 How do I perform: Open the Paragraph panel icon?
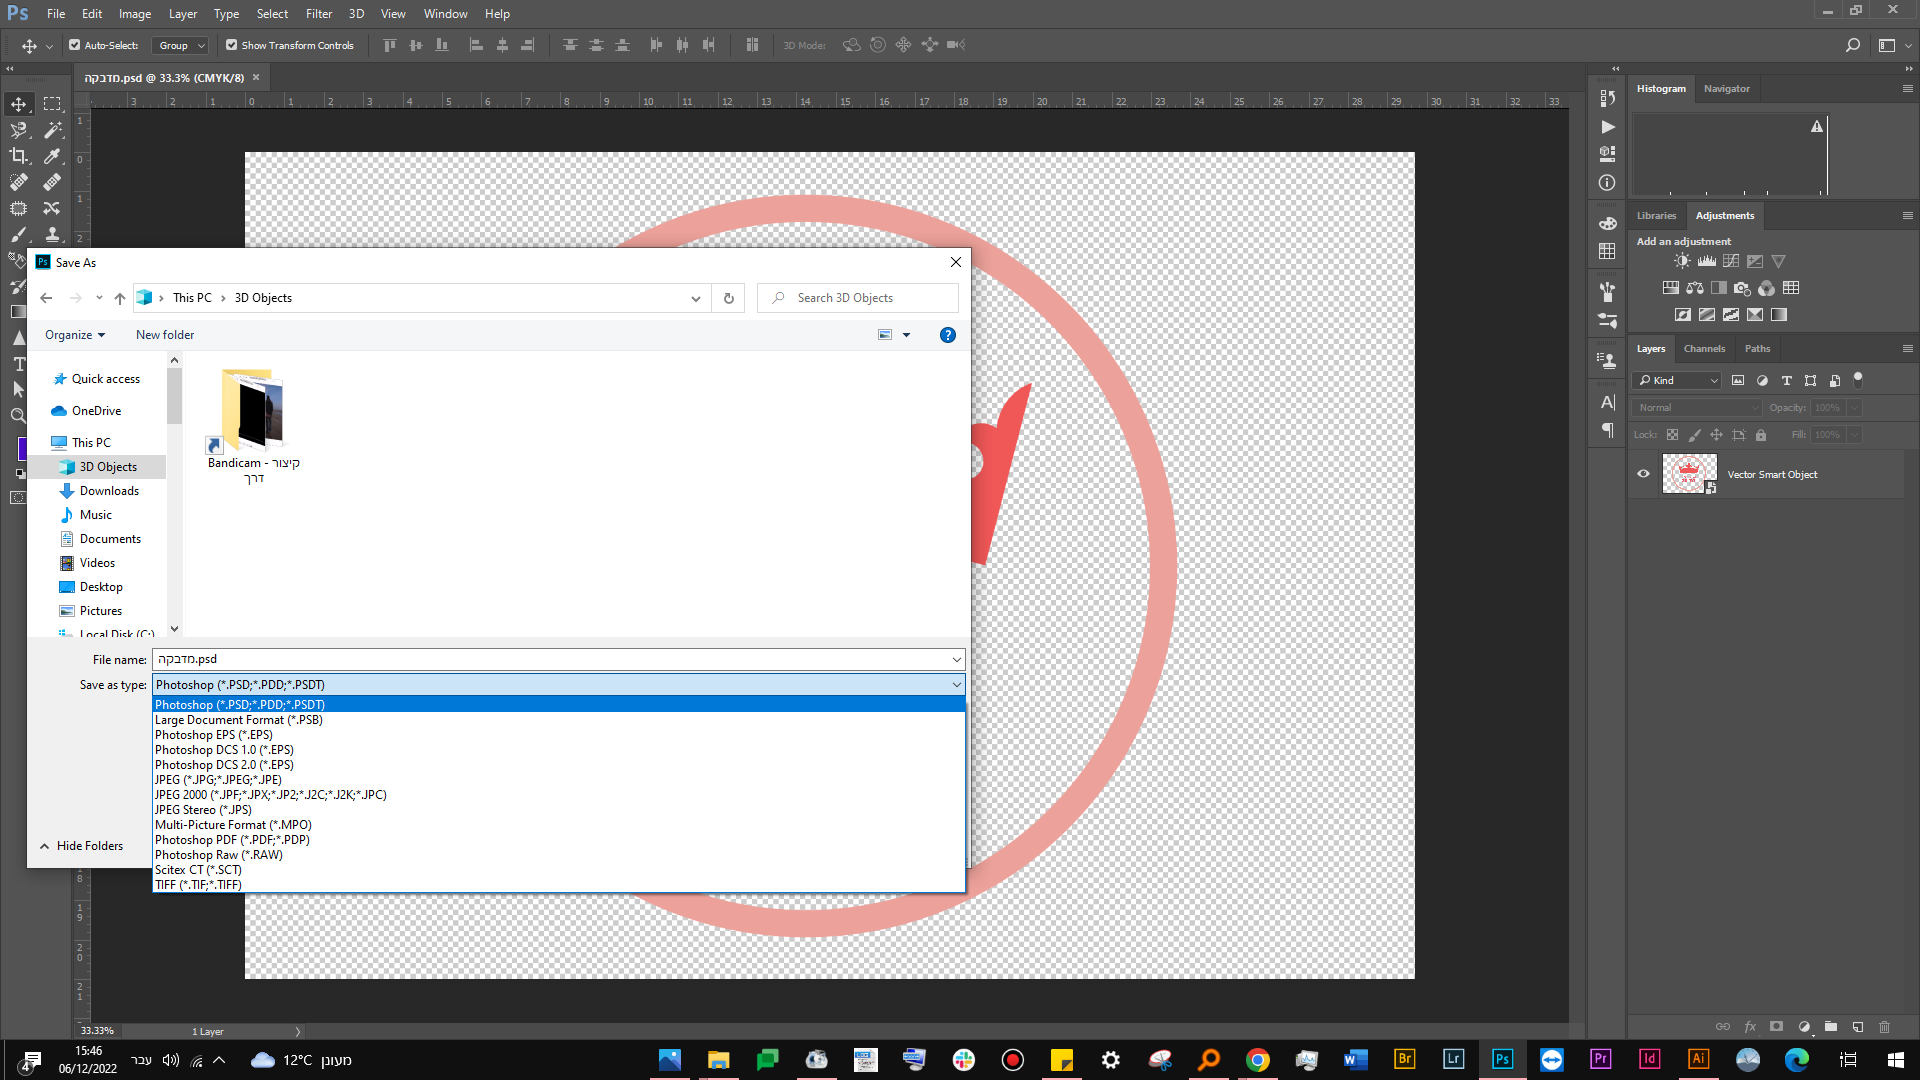click(x=1607, y=430)
